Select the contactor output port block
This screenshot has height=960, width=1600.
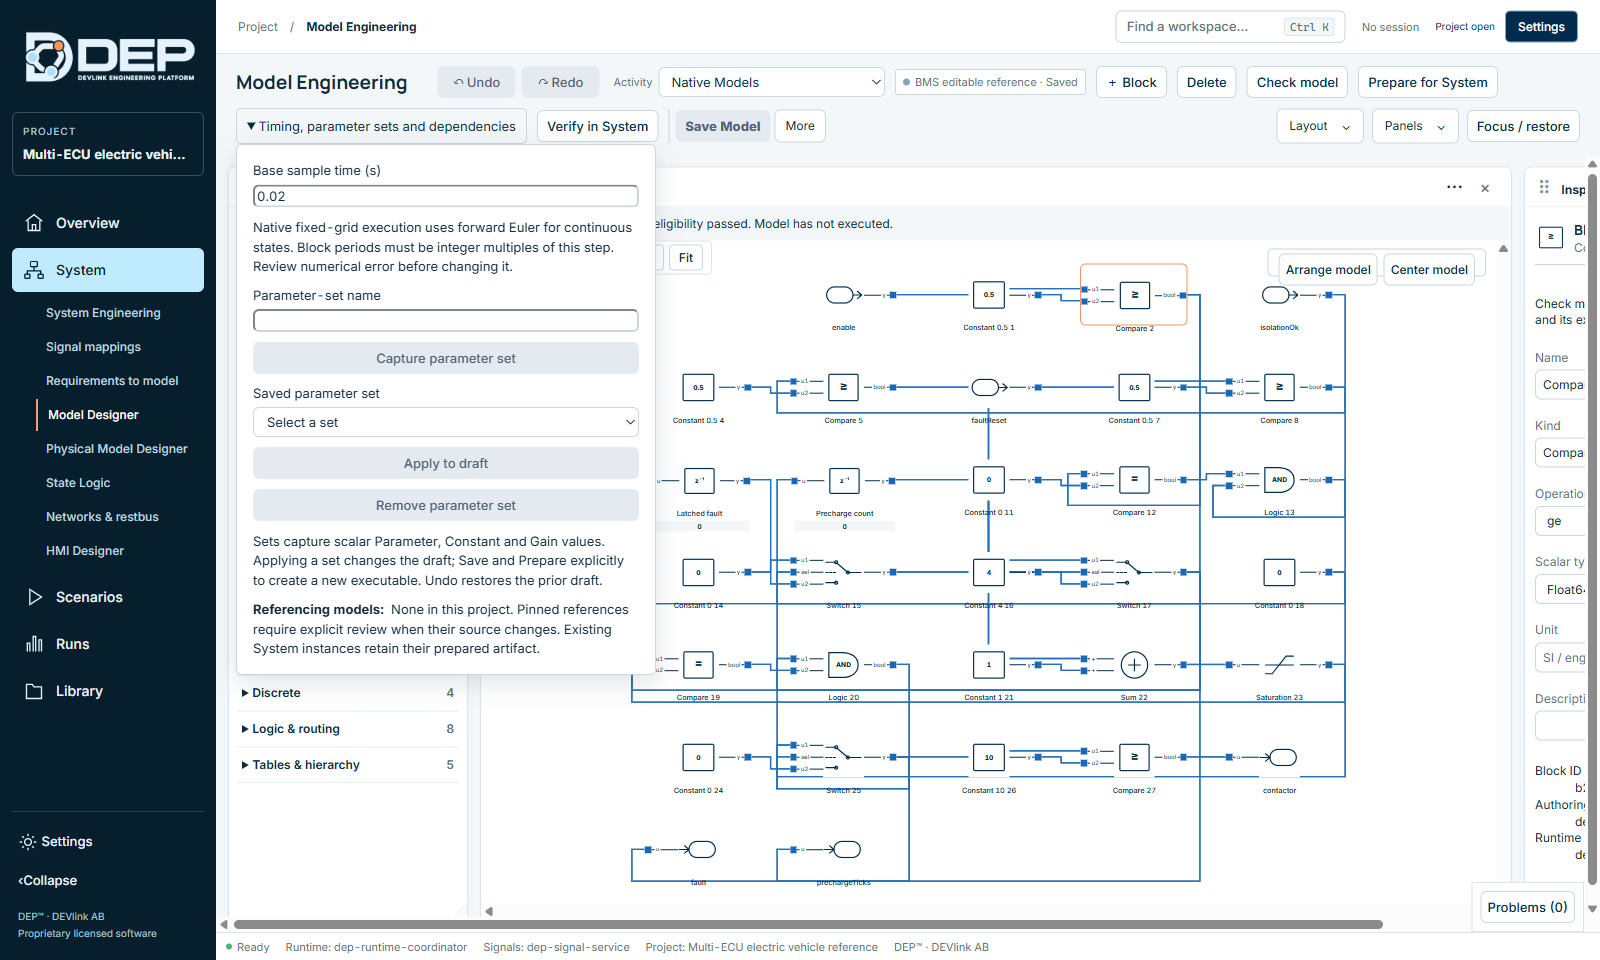1281,757
